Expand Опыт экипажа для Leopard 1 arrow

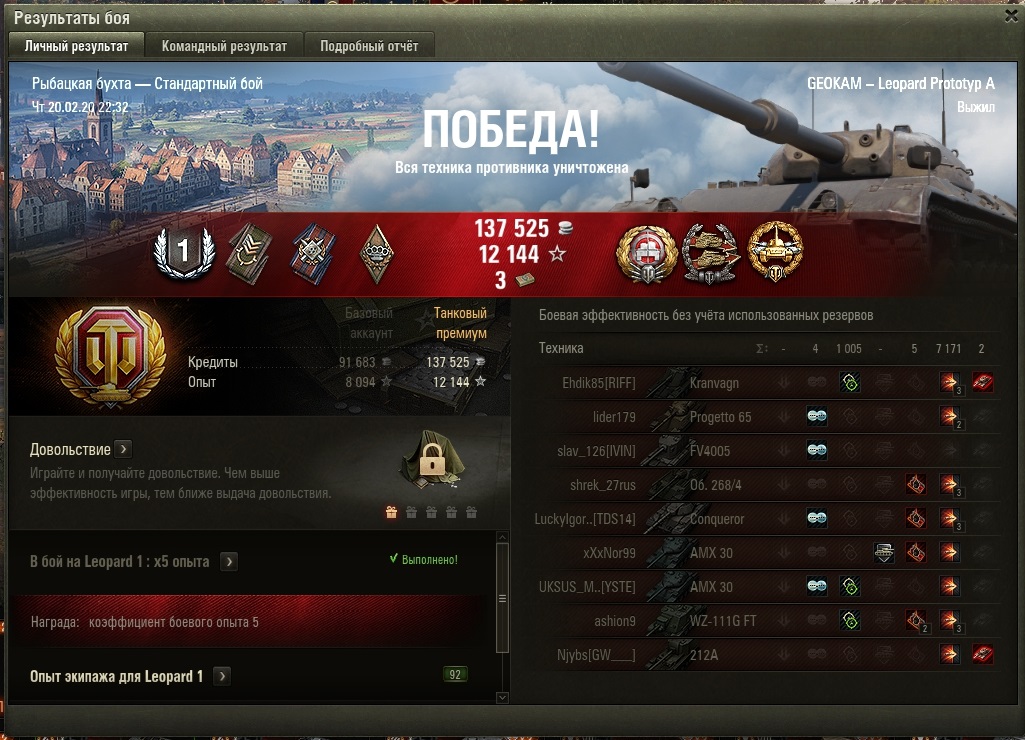(222, 676)
